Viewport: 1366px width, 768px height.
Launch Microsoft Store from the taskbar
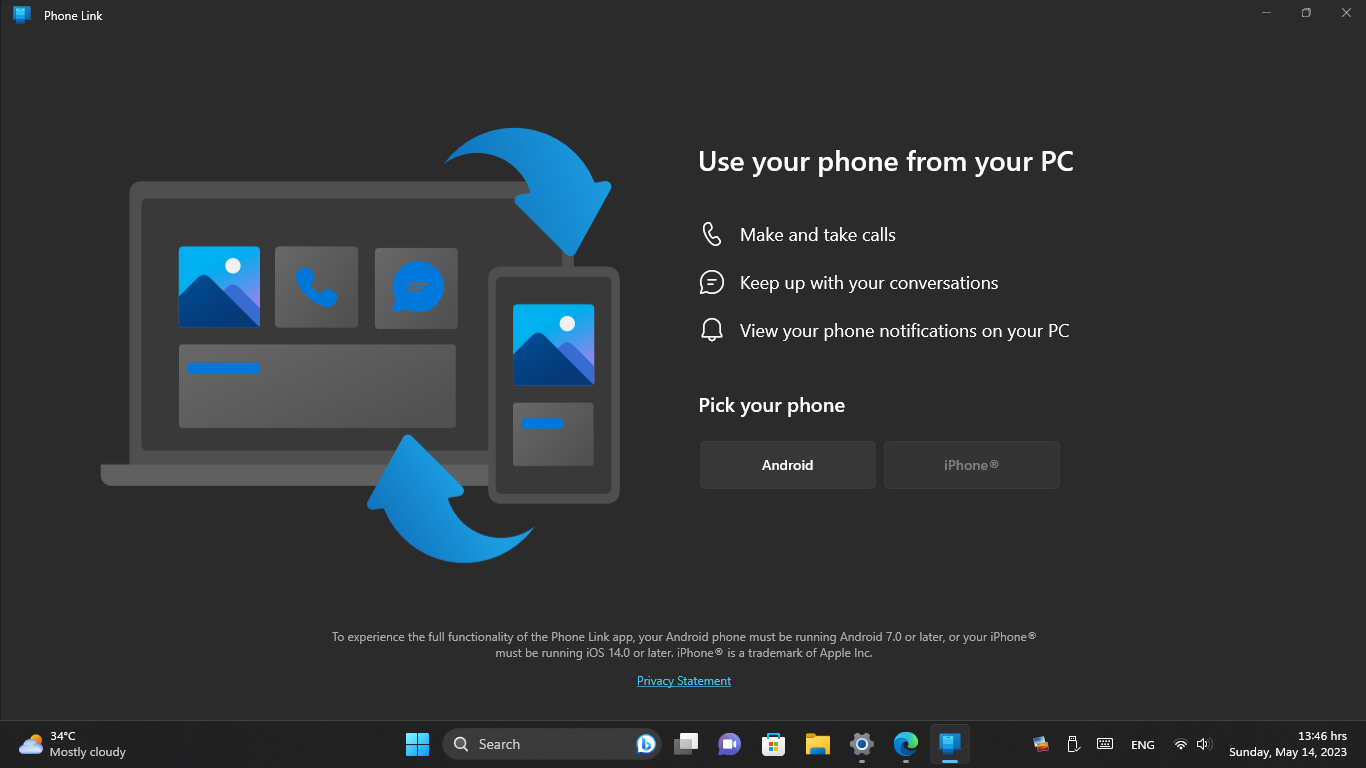point(773,744)
